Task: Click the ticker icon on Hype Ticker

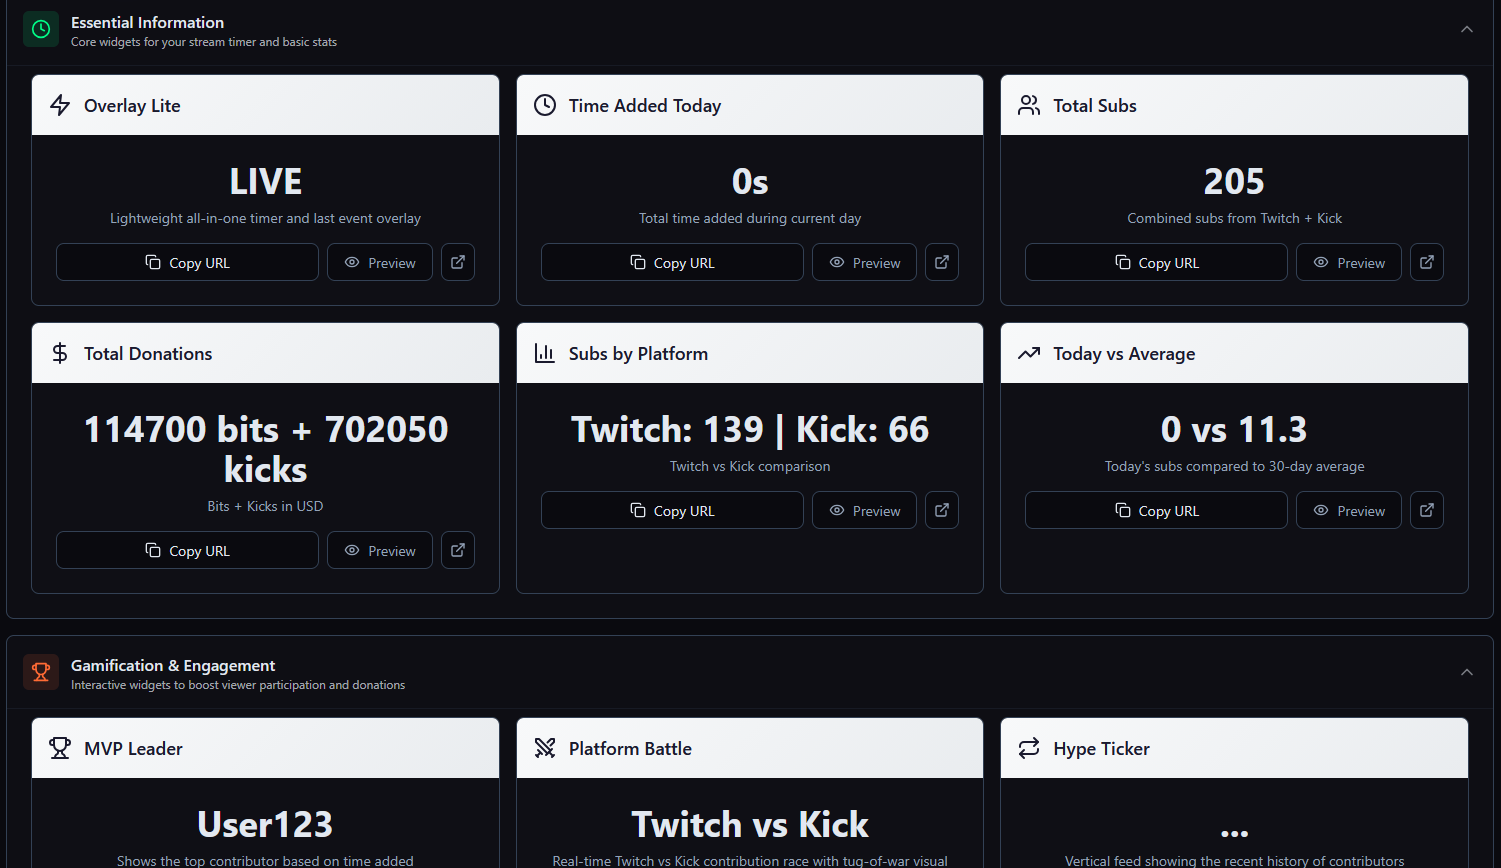Action: pos(1029,748)
